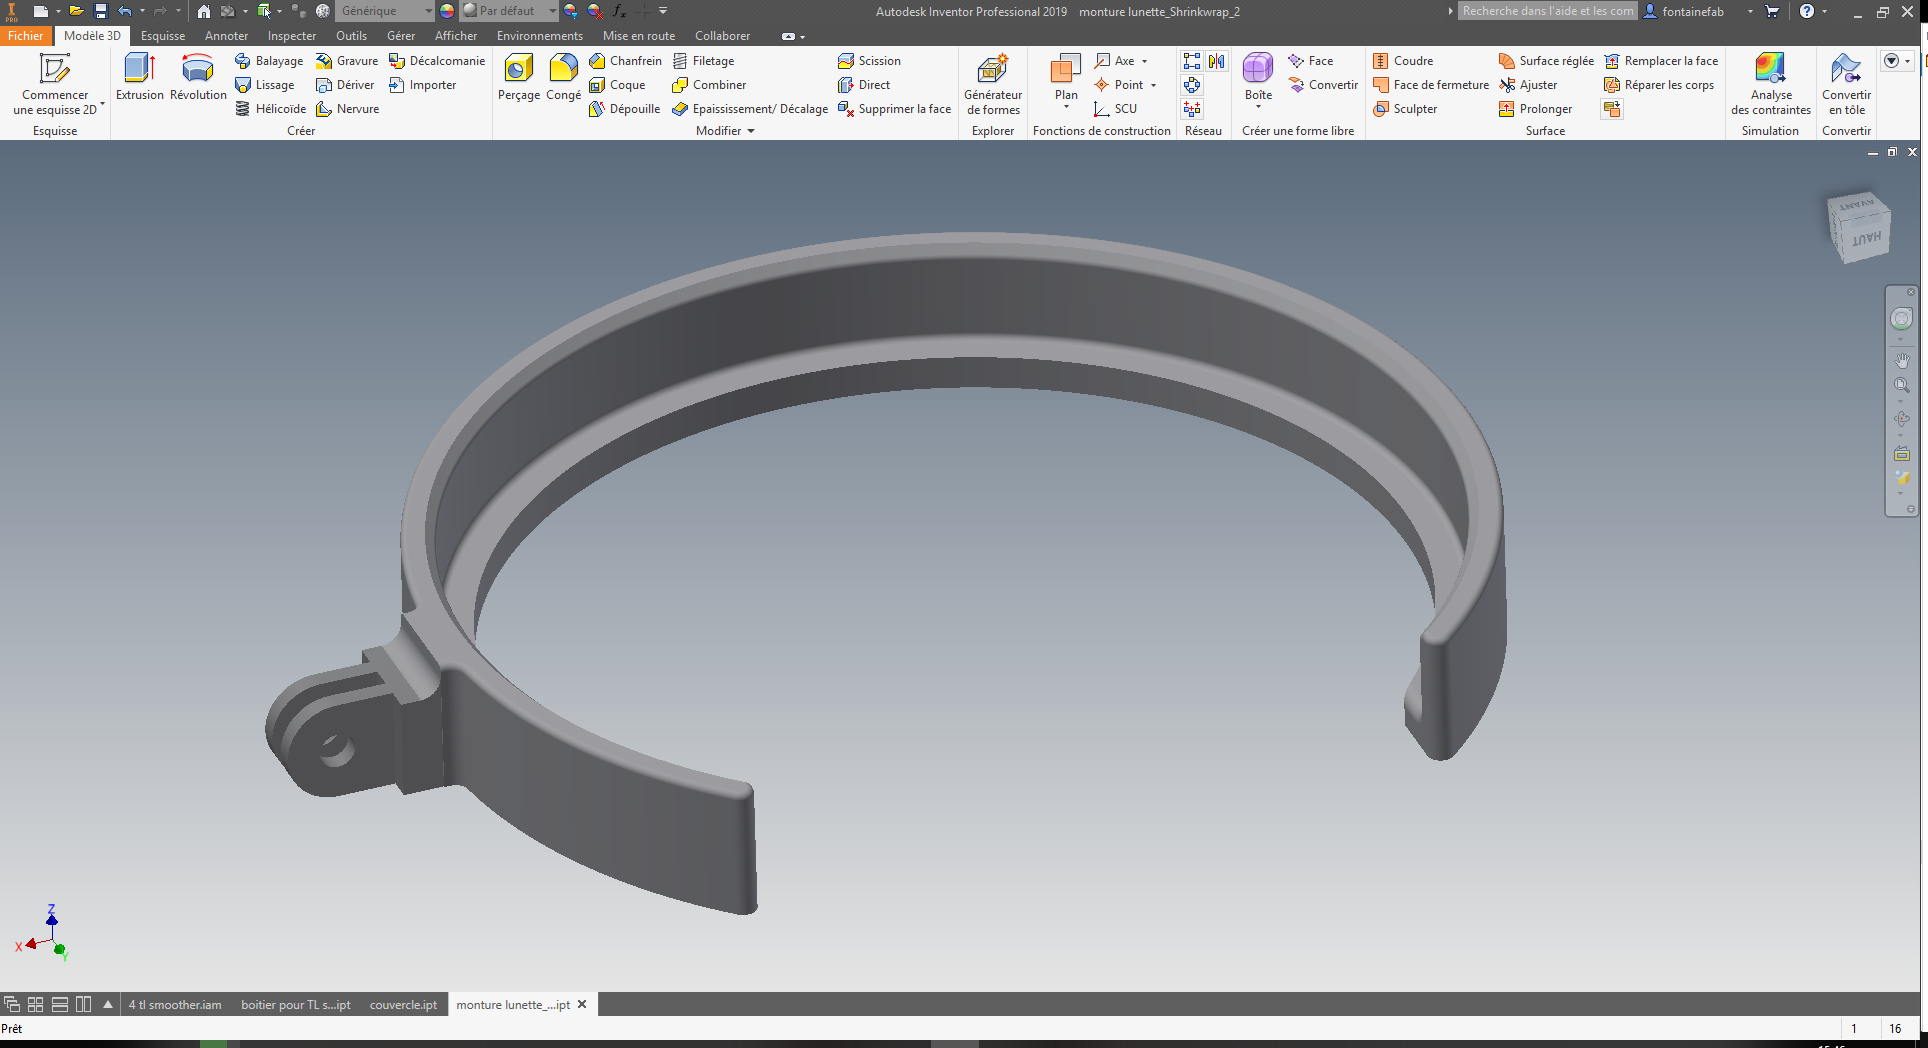The image size is (1928, 1048).
Task: Click the rectangular pattern Réseau icon
Action: click(x=1192, y=61)
